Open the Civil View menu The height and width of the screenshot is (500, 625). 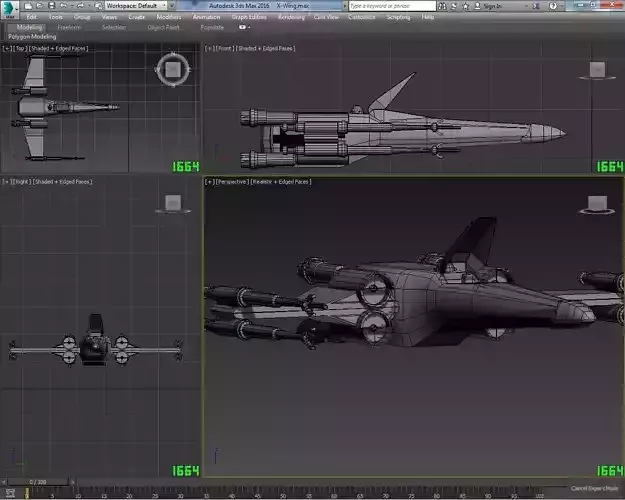pyautogui.click(x=326, y=17)
